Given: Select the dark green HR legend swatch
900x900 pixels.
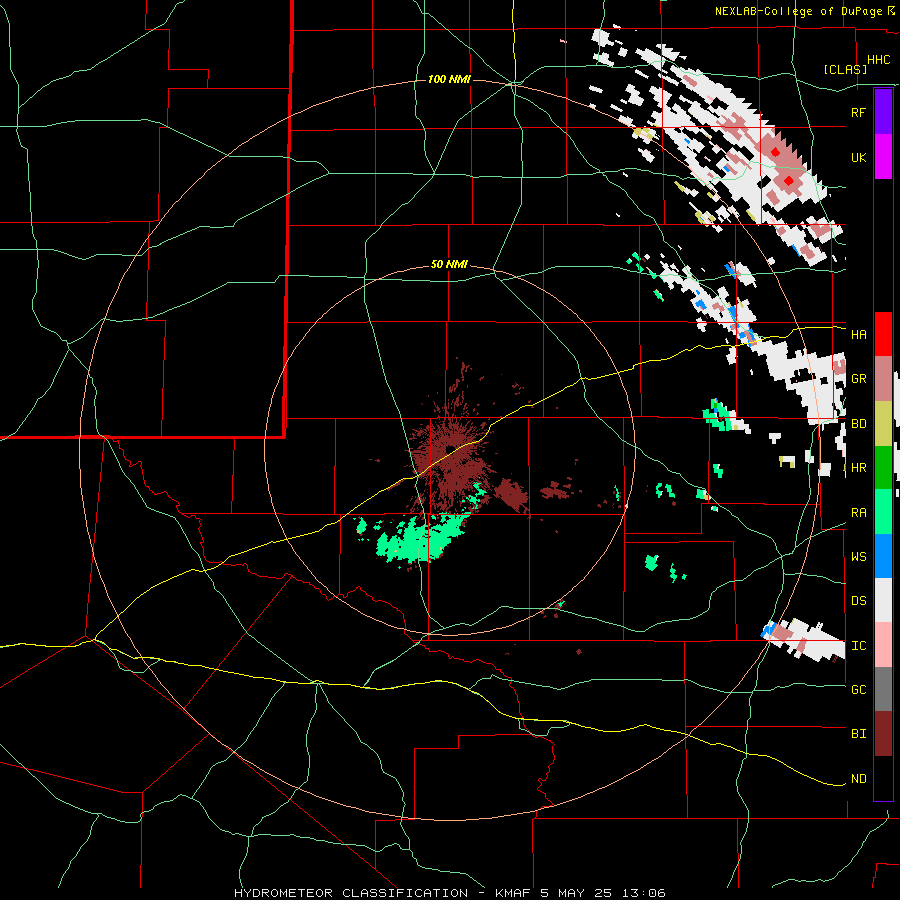Looking at the screenshot, I should [x=883, y=468].
